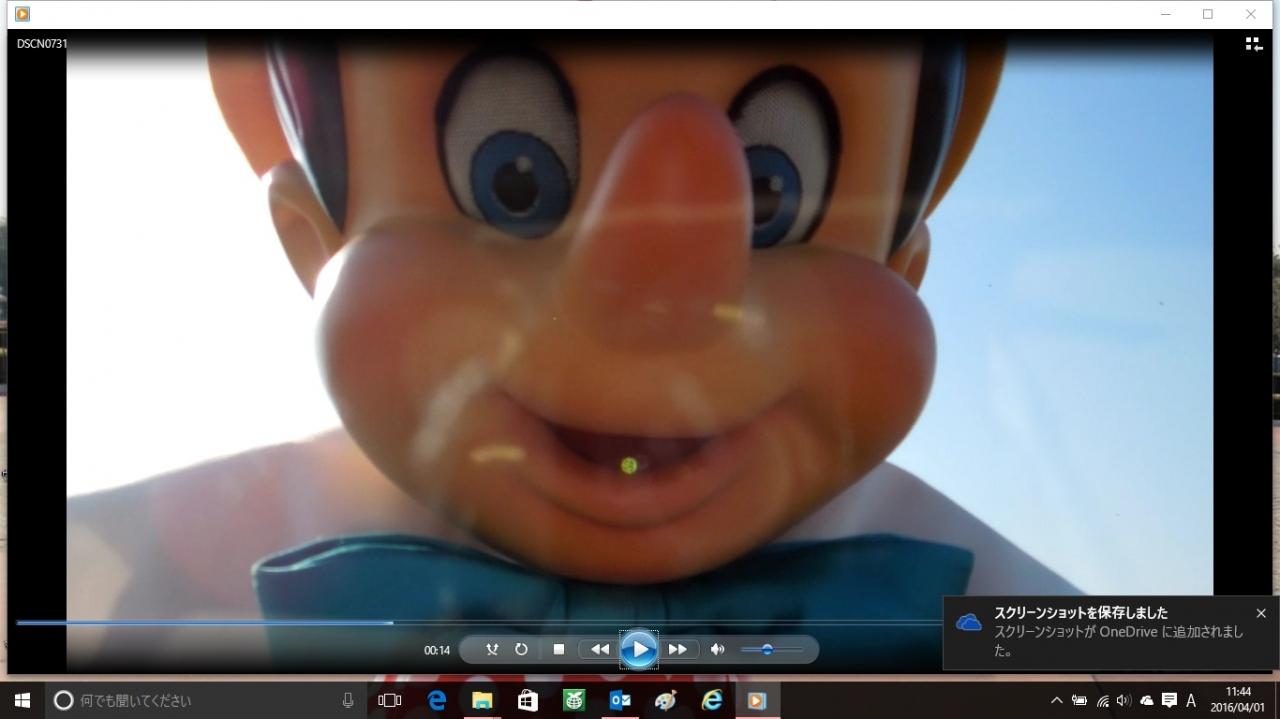The height and width of the screenshot is (719, 1280).
Task: Click the Cortana search box
Action: (x=200, y=700)
